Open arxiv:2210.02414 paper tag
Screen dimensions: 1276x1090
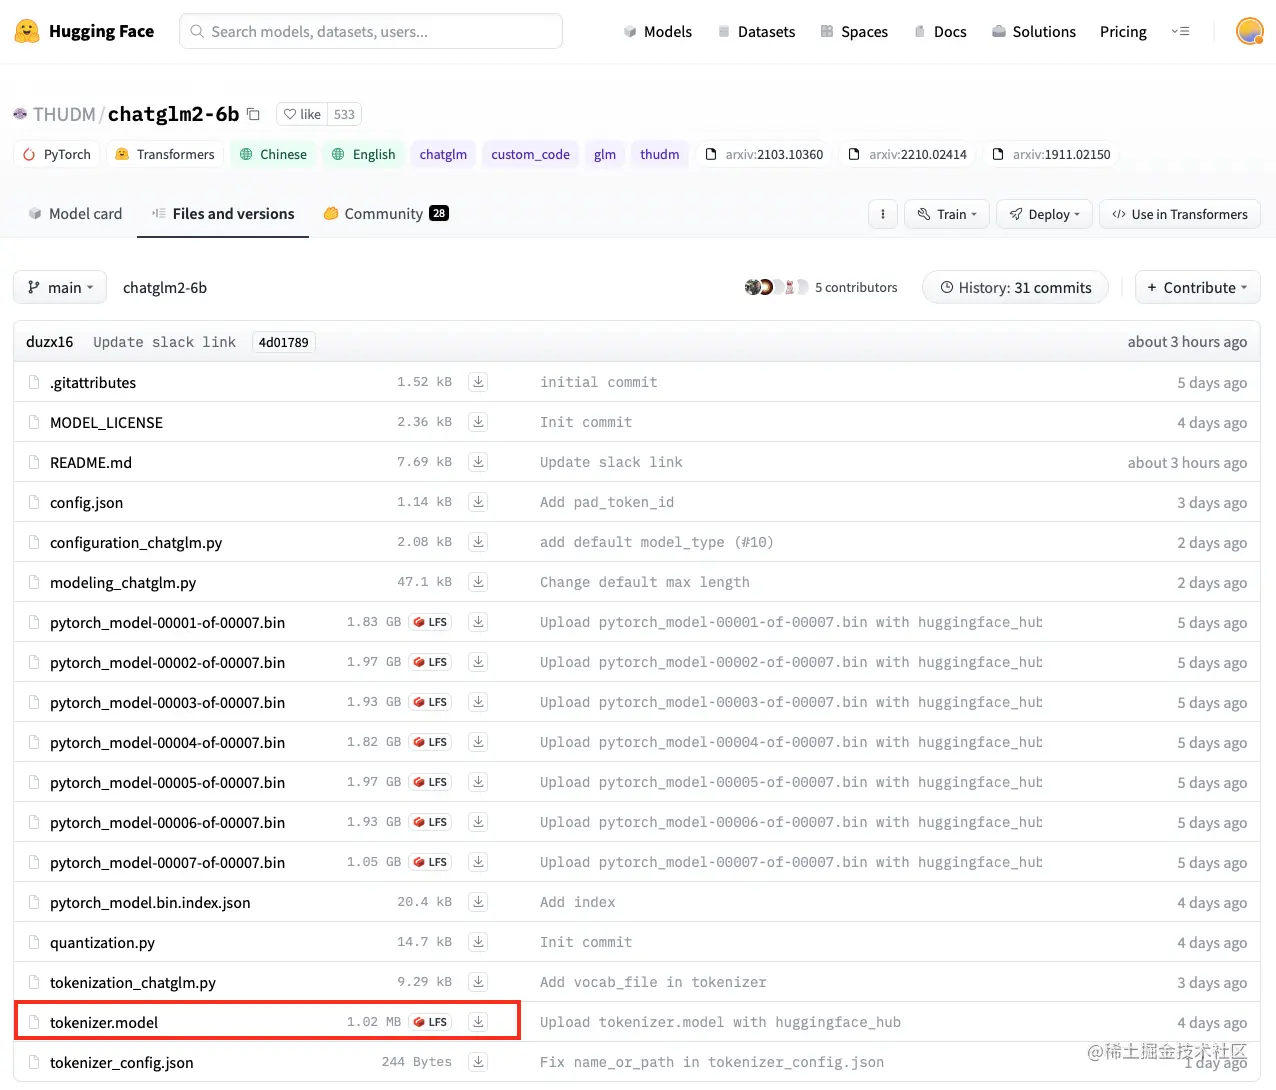[x=907, y=154]
